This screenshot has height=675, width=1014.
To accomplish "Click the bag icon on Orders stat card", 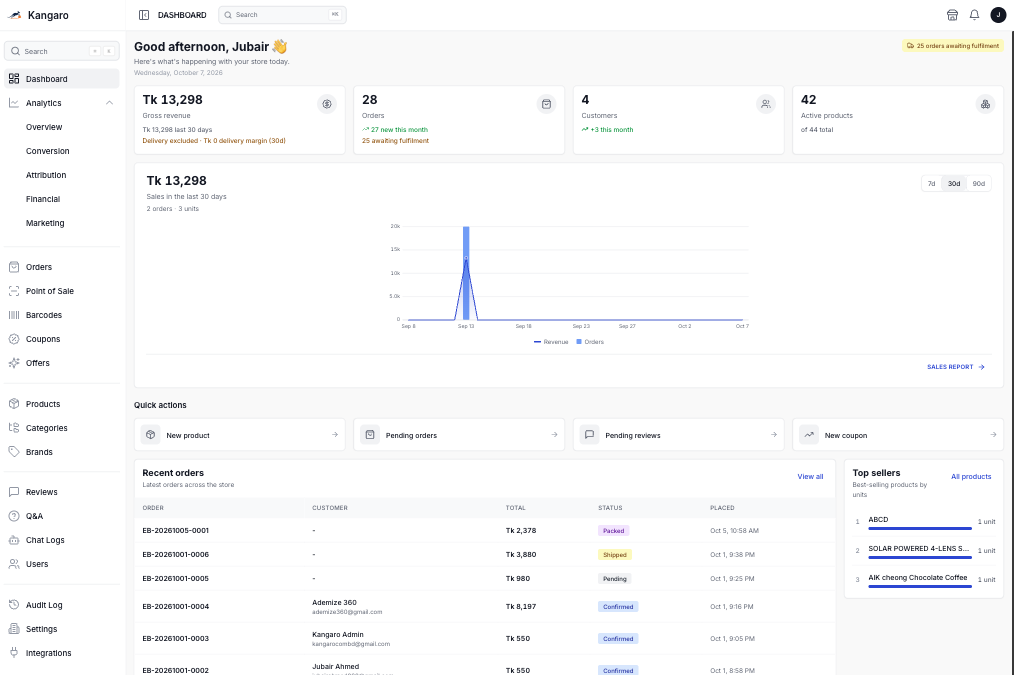I will click(546, 104).
